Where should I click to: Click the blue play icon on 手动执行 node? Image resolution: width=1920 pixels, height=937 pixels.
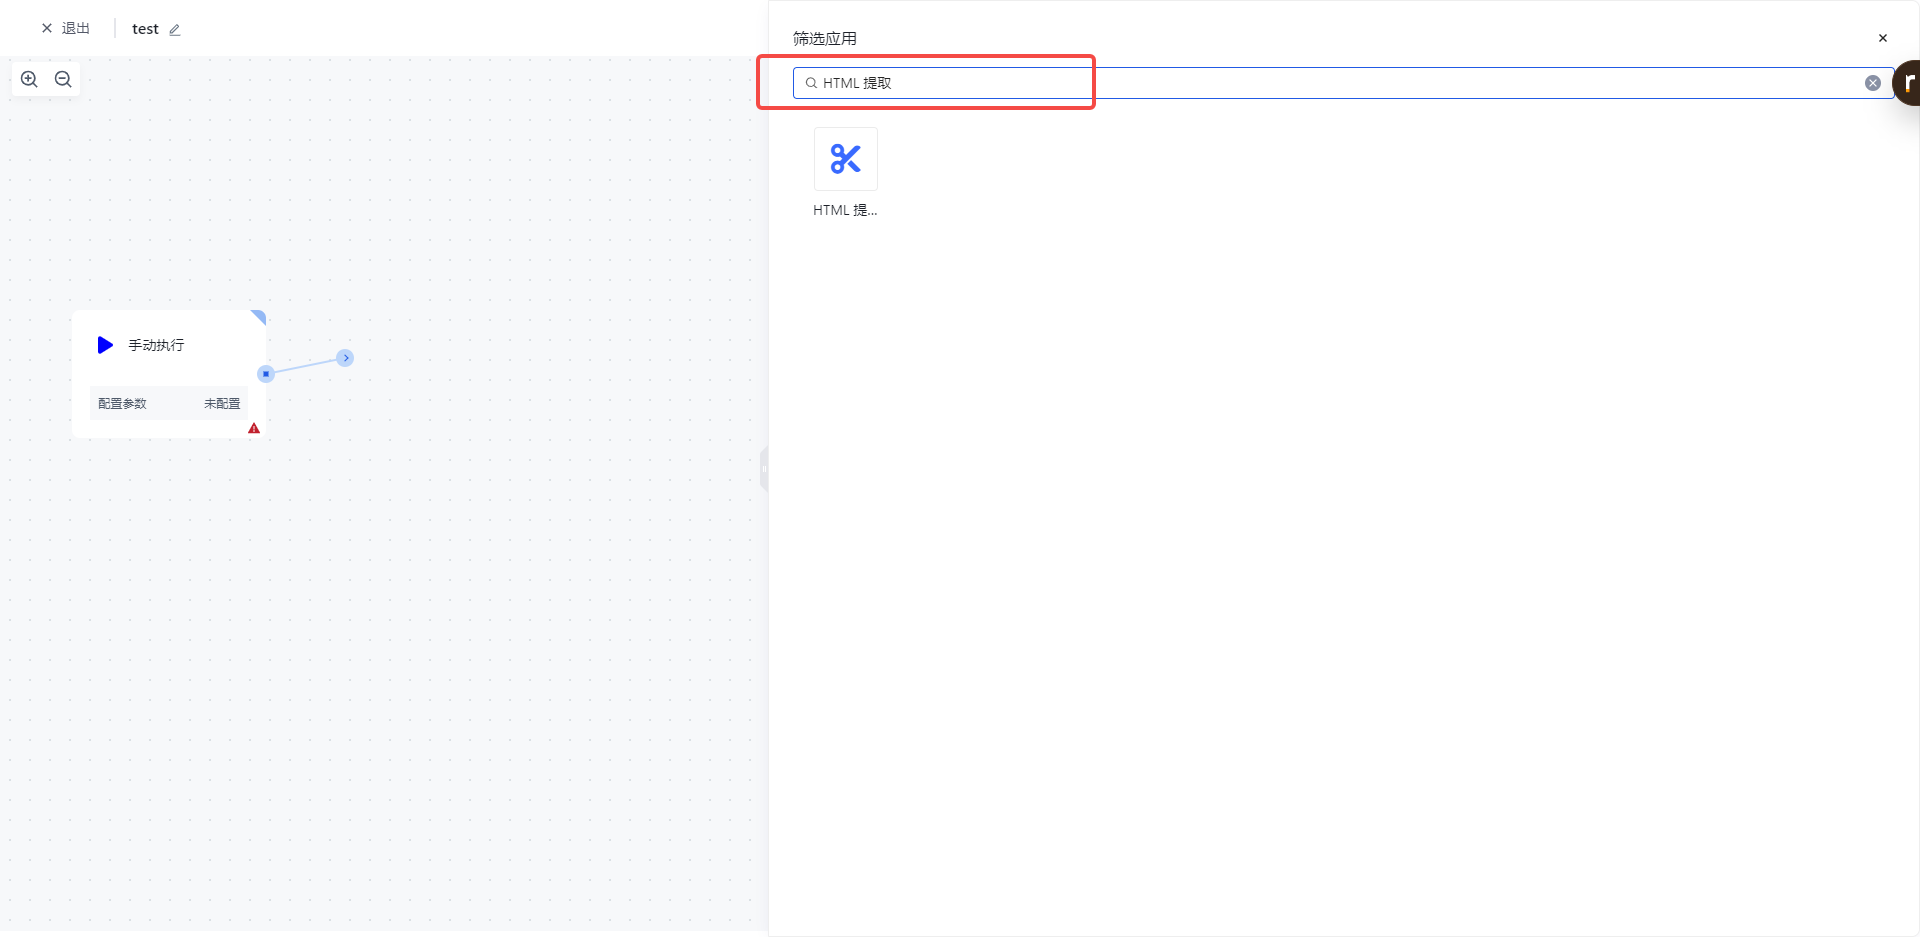[x=105, y=345]
